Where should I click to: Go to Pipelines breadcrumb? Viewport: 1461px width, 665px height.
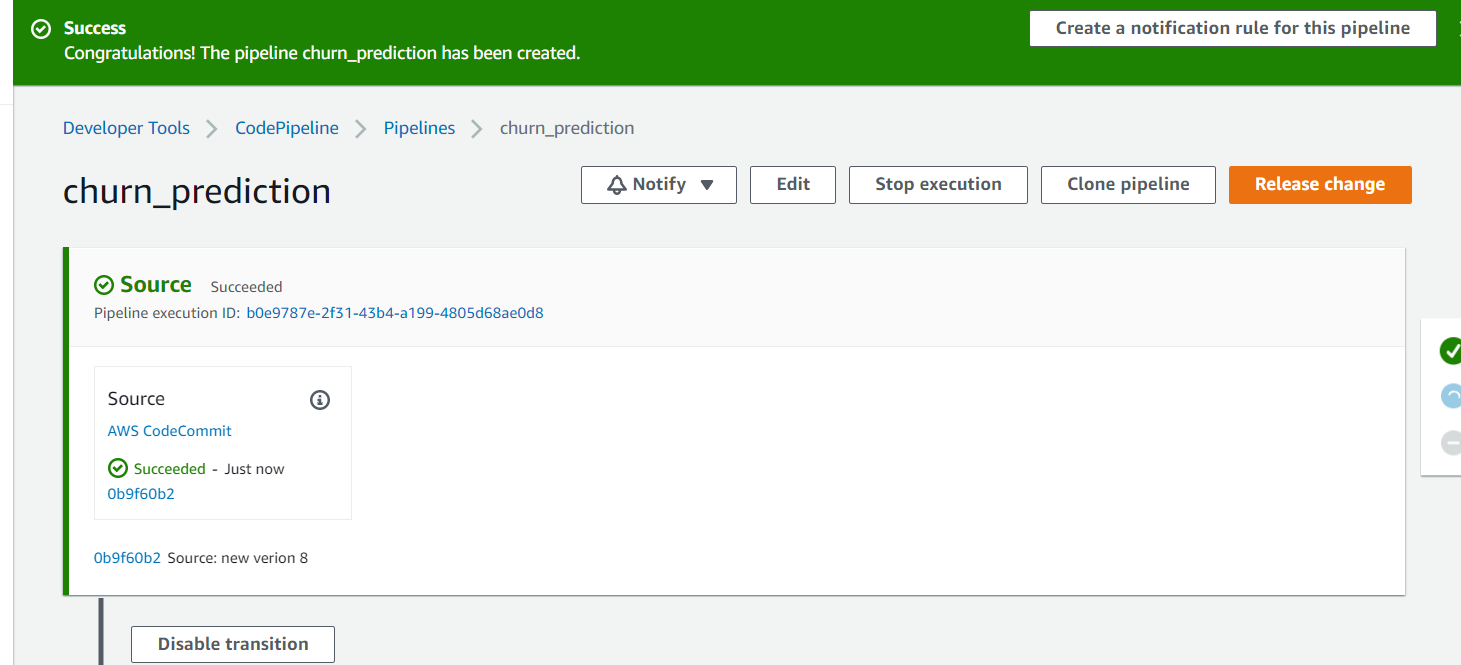tap(419, 128)
